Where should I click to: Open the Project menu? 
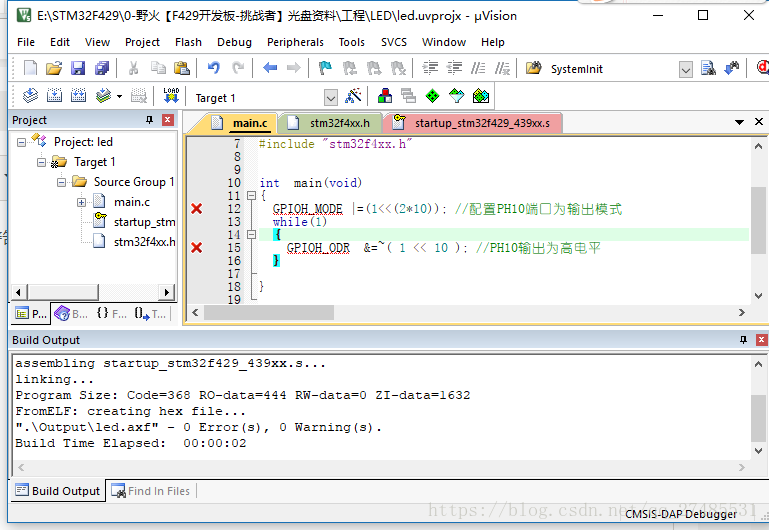click(x=142, y=42)
